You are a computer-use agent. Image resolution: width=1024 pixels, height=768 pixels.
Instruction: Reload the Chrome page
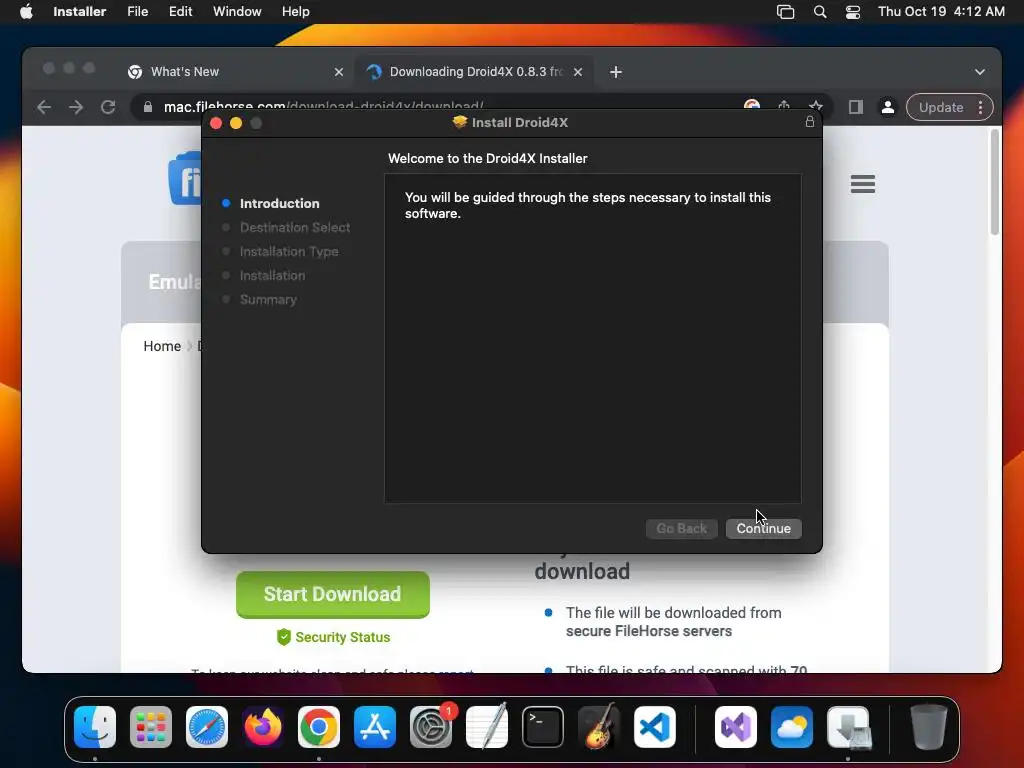(x=108, y=107)
